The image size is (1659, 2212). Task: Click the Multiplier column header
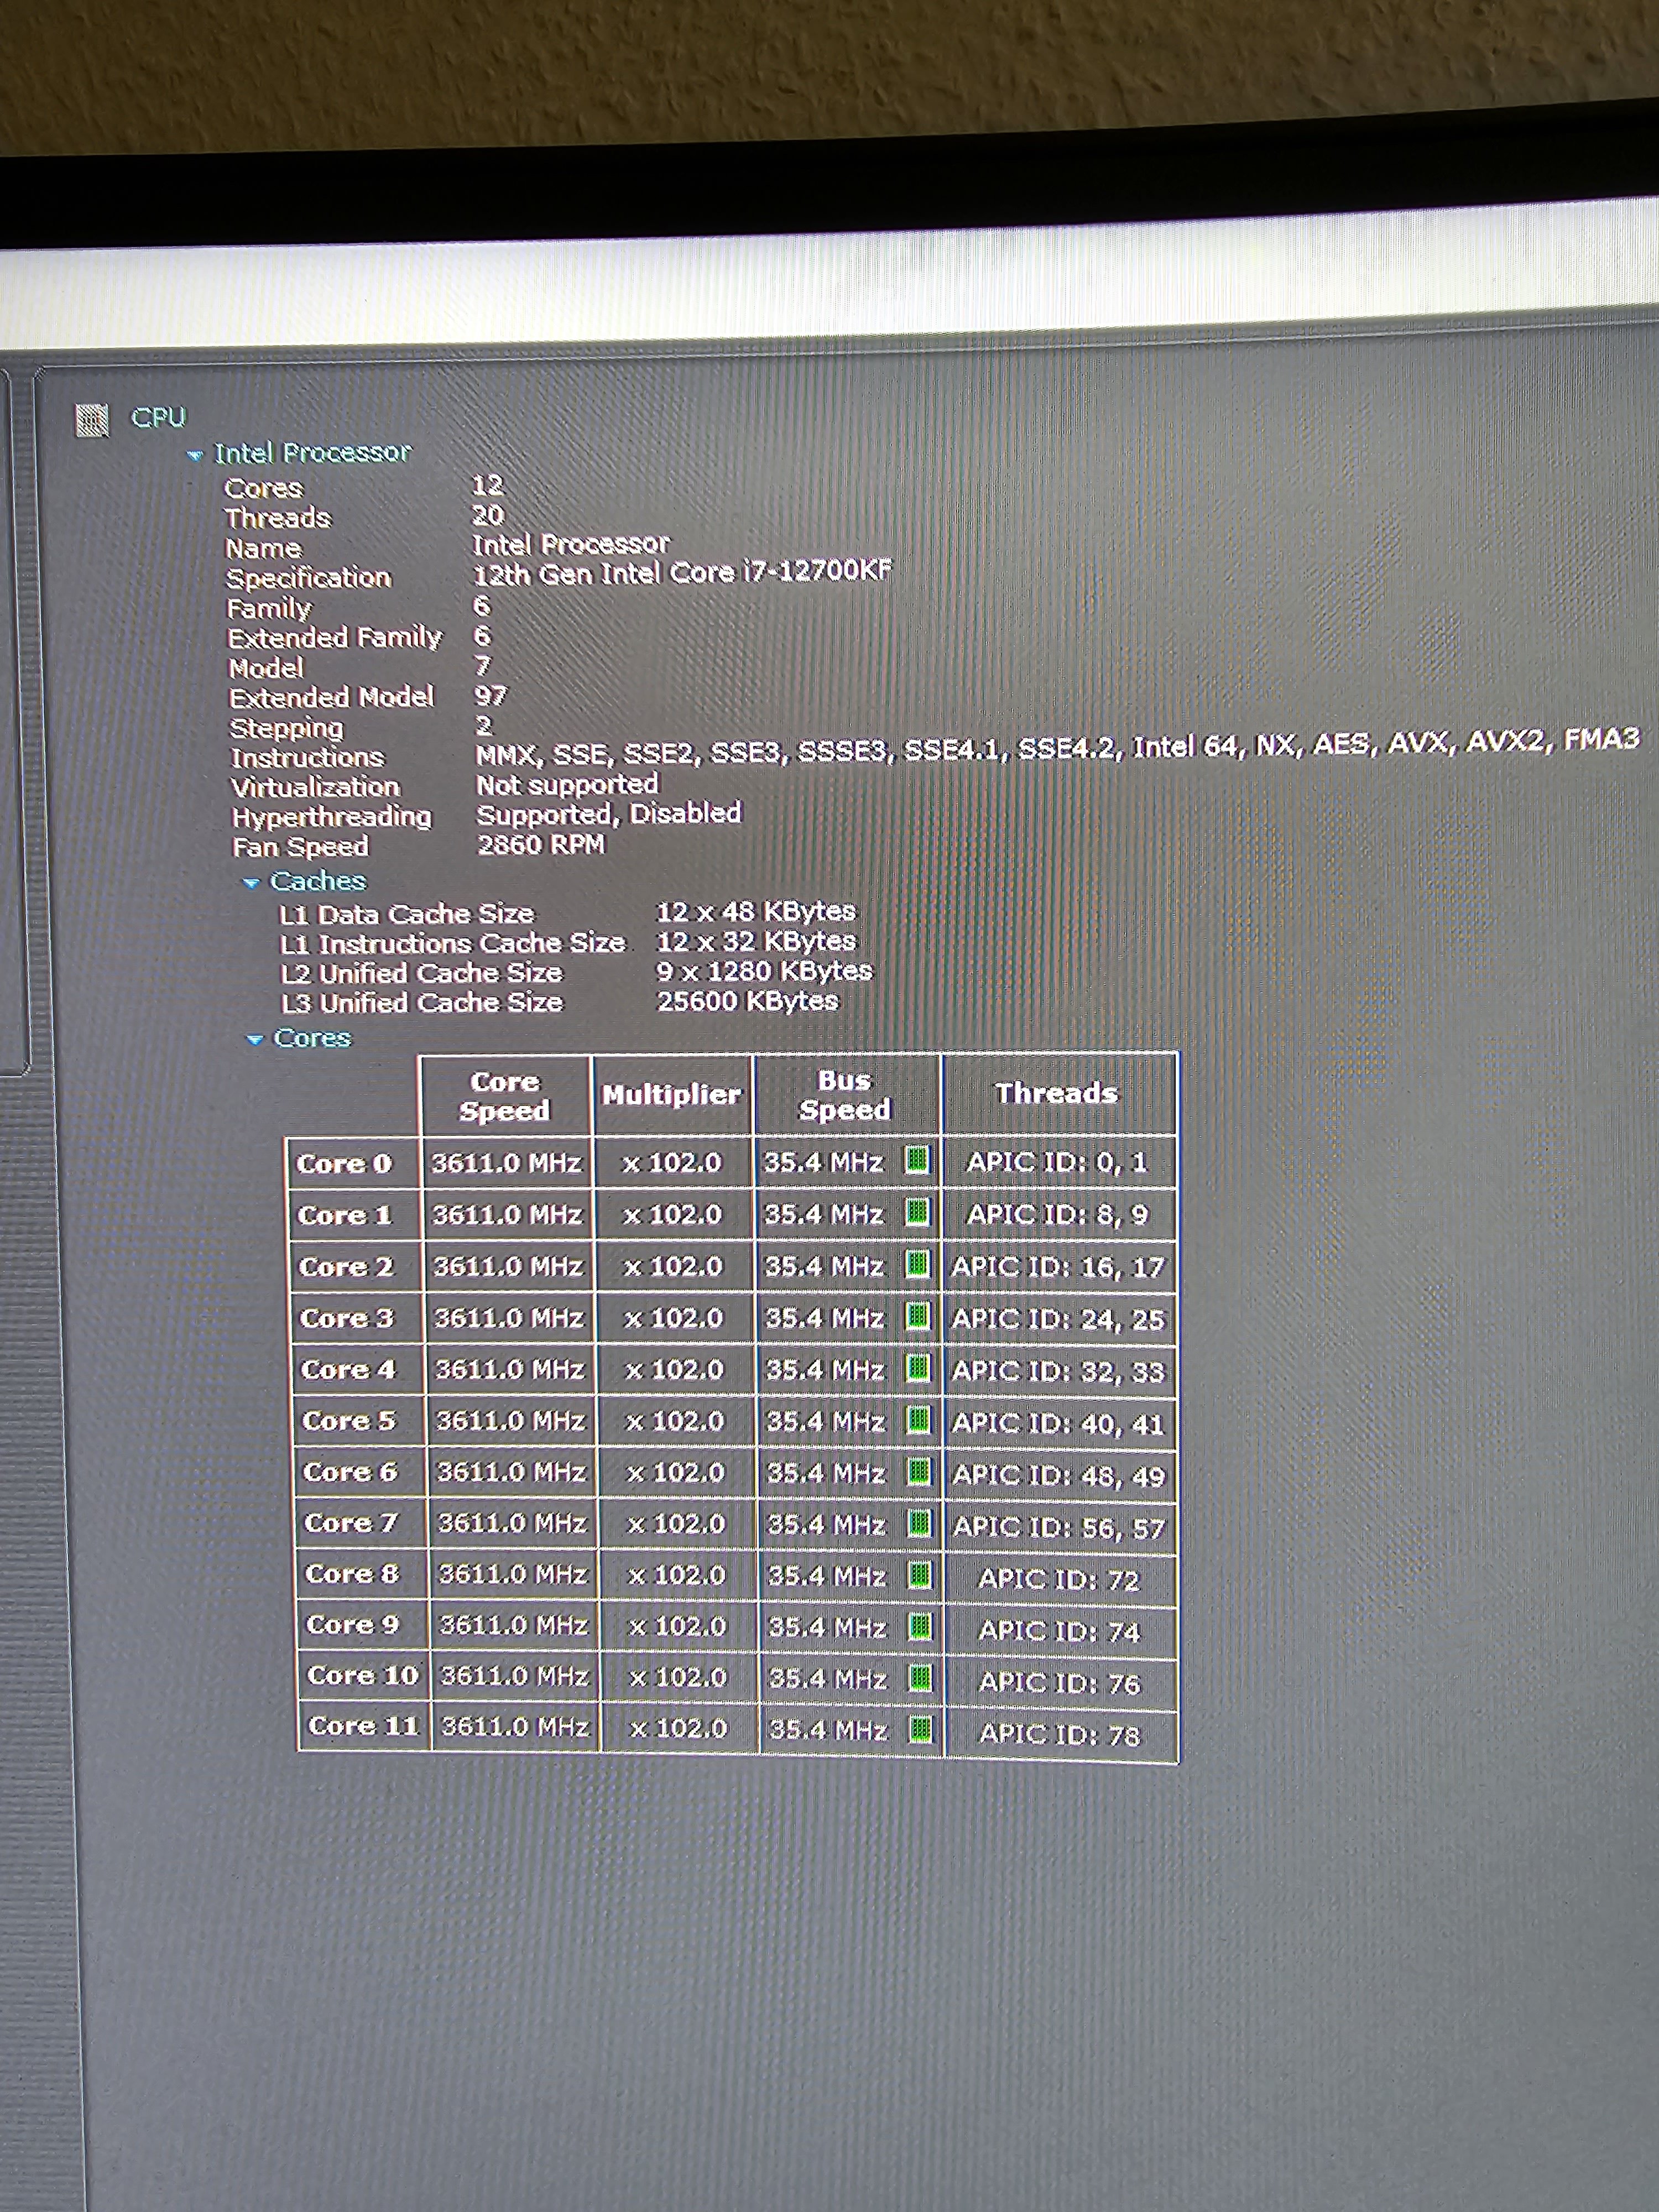(672, 1095)
